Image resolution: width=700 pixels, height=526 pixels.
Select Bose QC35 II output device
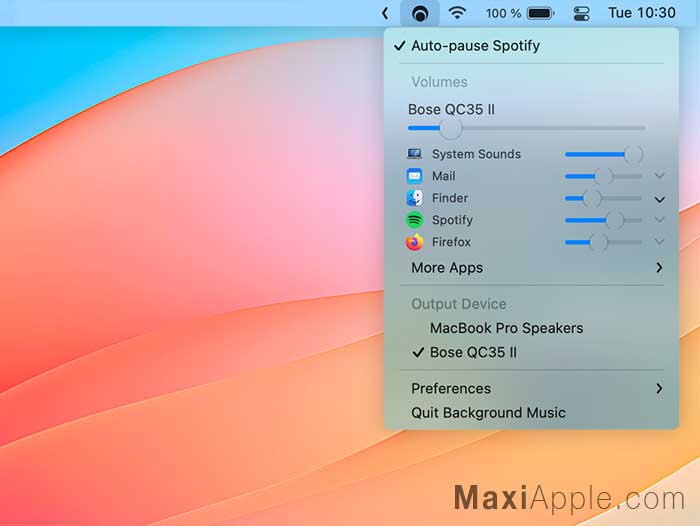click(x=531, y=352)
